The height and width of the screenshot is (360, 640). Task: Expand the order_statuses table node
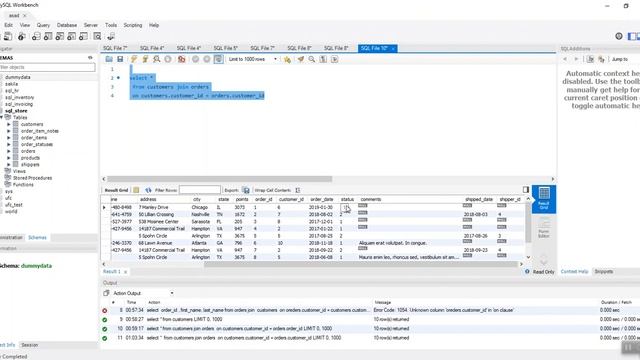(9, 144)
